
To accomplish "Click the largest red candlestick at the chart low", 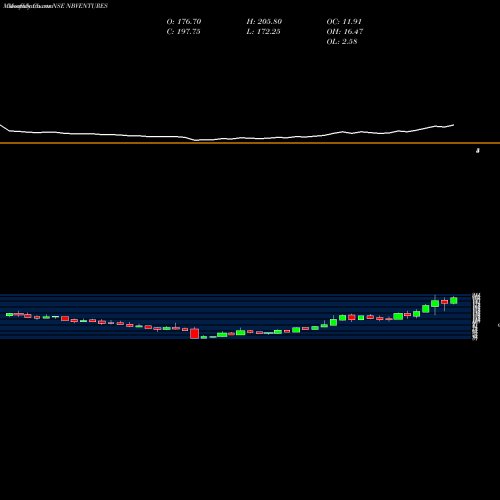I will [x=194, y=333].
